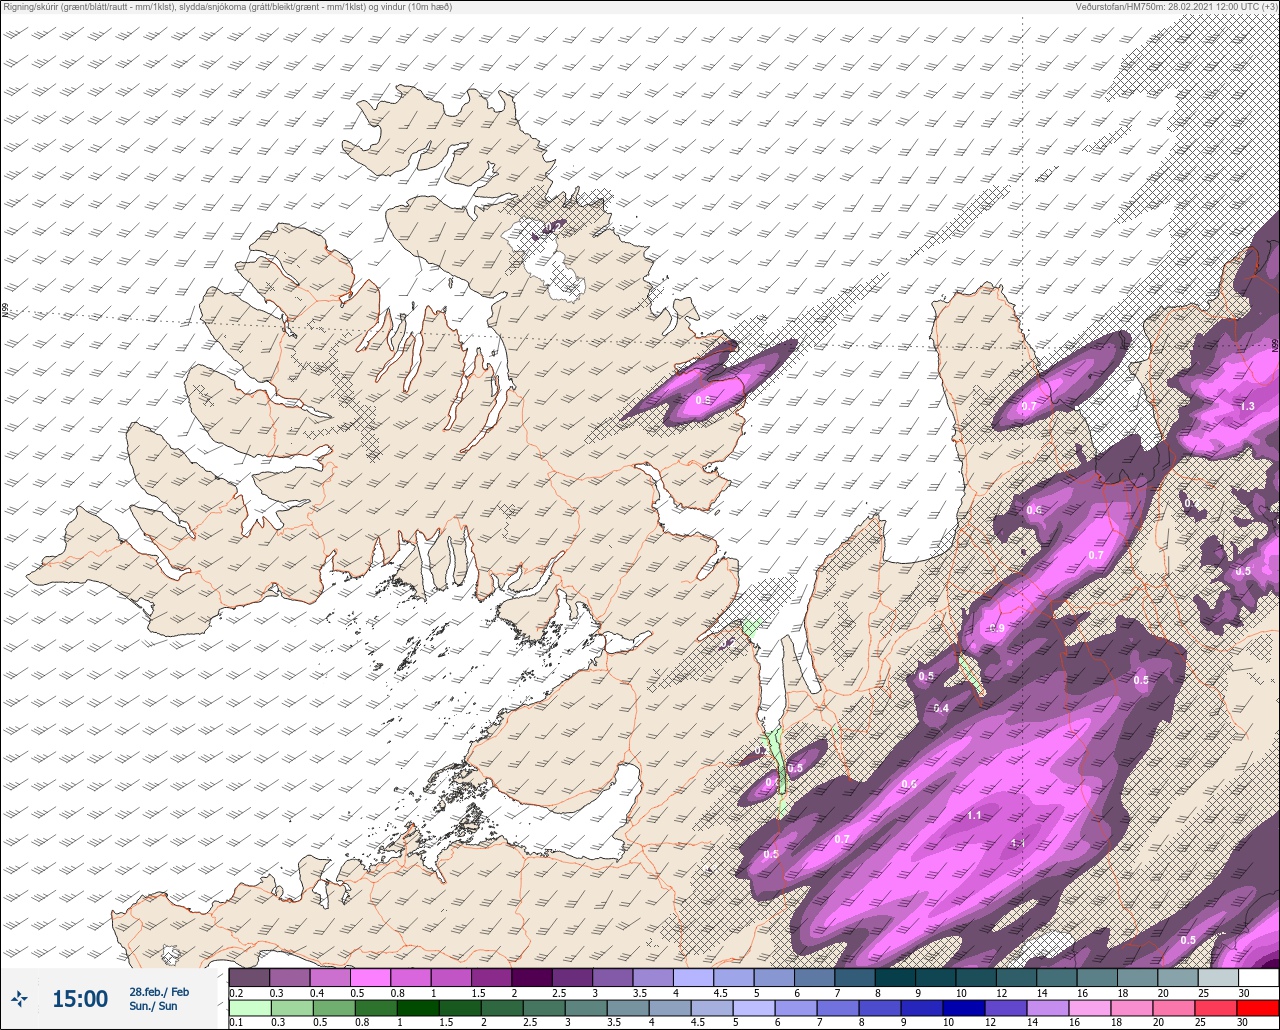The image size is (1280, 1030).
Task: Click the map title beginning 'Rigning/skúrir'
Action: click(228, 6)
